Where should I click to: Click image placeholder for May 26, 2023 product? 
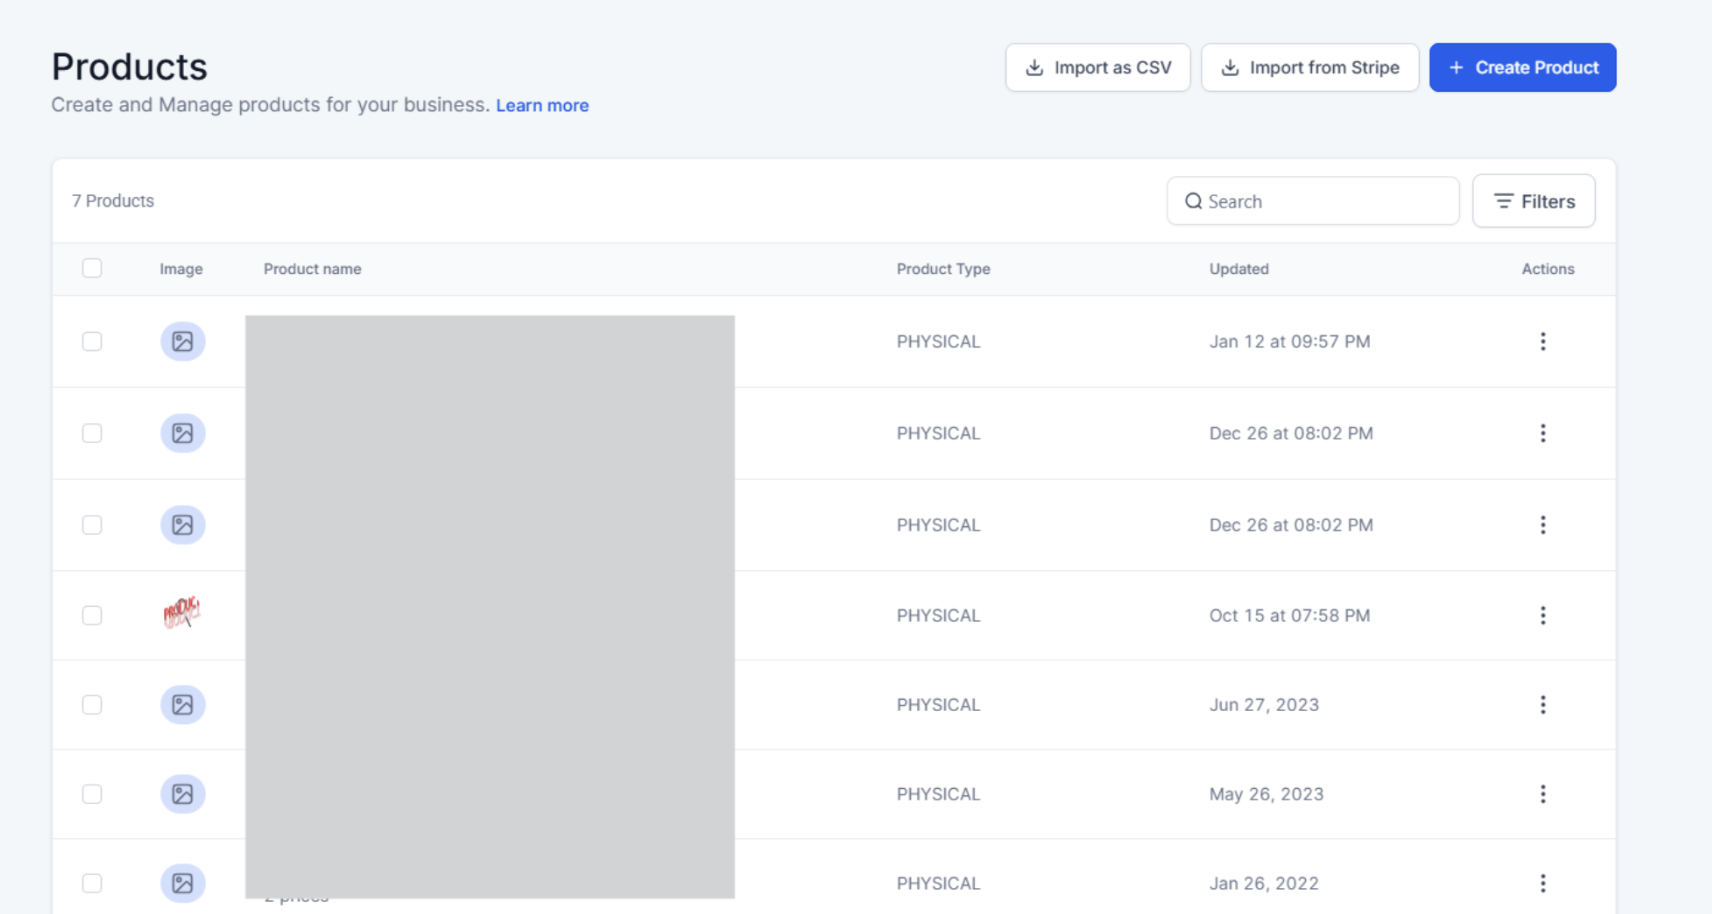click(182, 794)
